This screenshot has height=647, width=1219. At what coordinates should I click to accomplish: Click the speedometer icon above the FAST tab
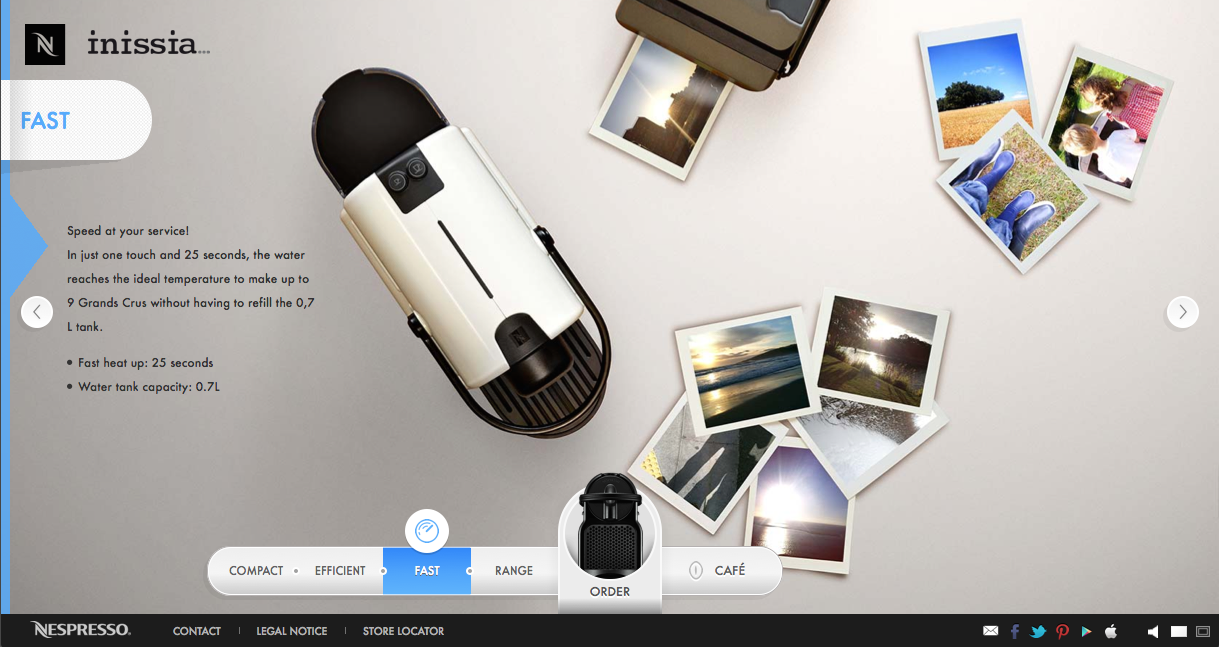point(427,531)
